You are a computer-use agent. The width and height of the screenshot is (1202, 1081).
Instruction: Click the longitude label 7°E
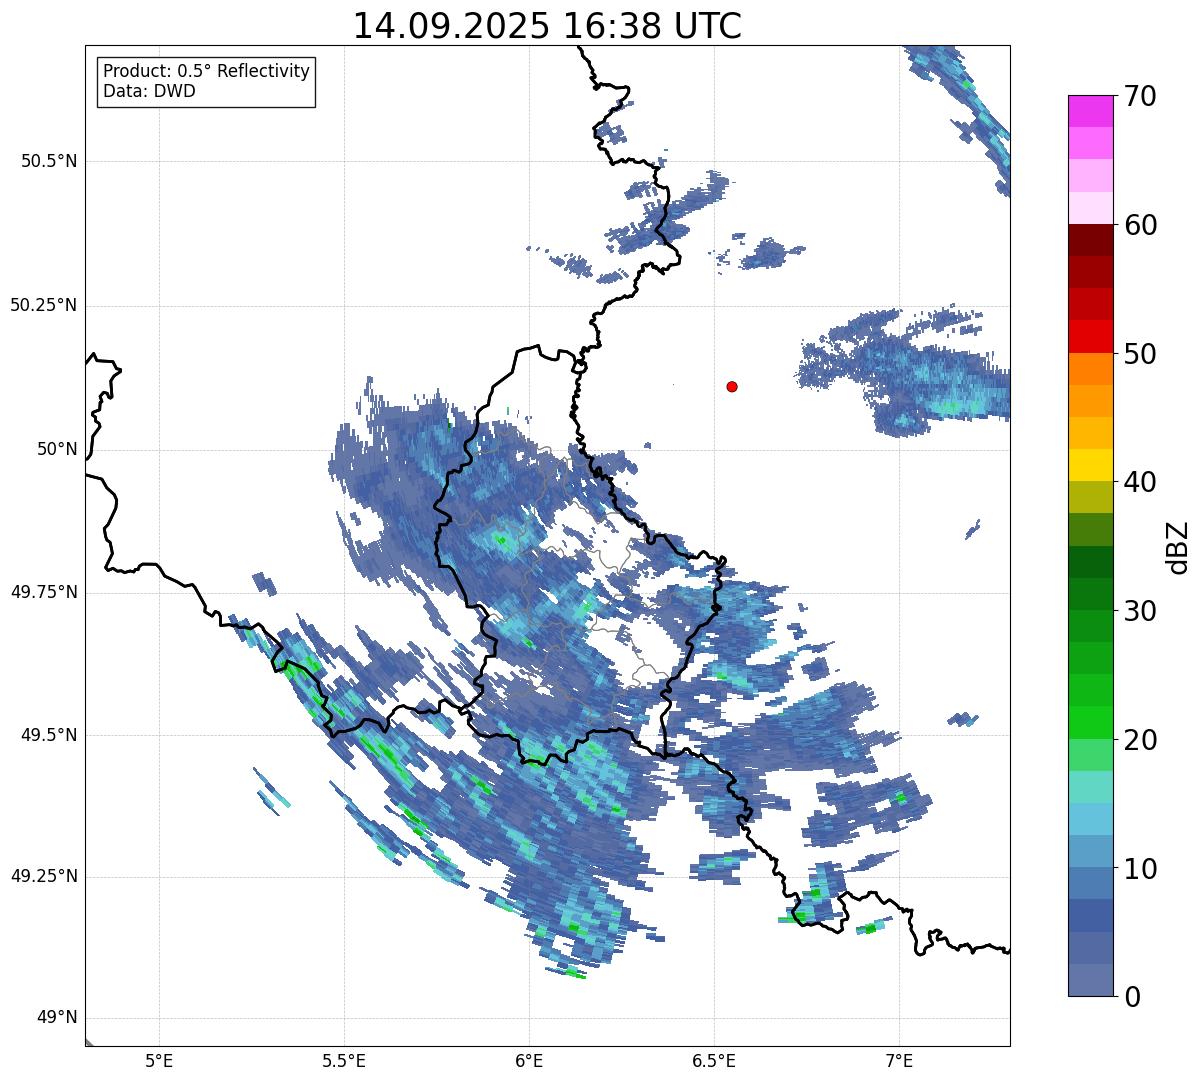pos(899,1060)
